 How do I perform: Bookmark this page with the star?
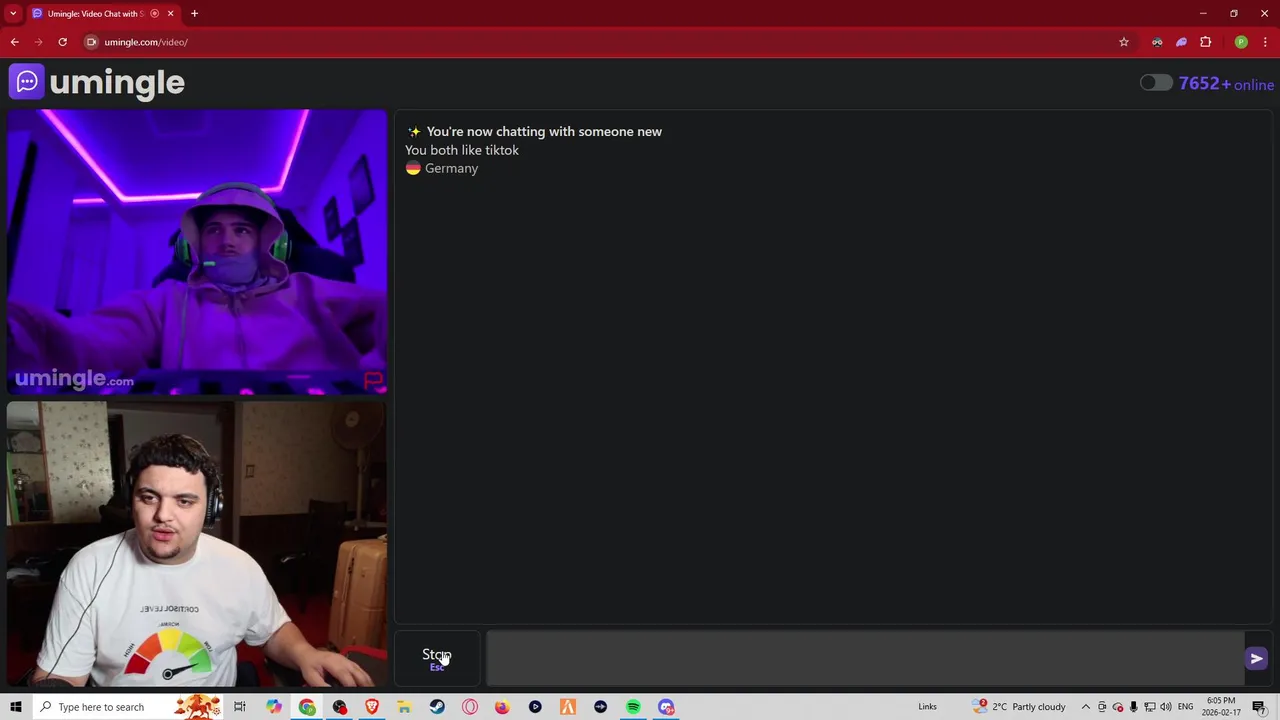(x=1124, y=42)
